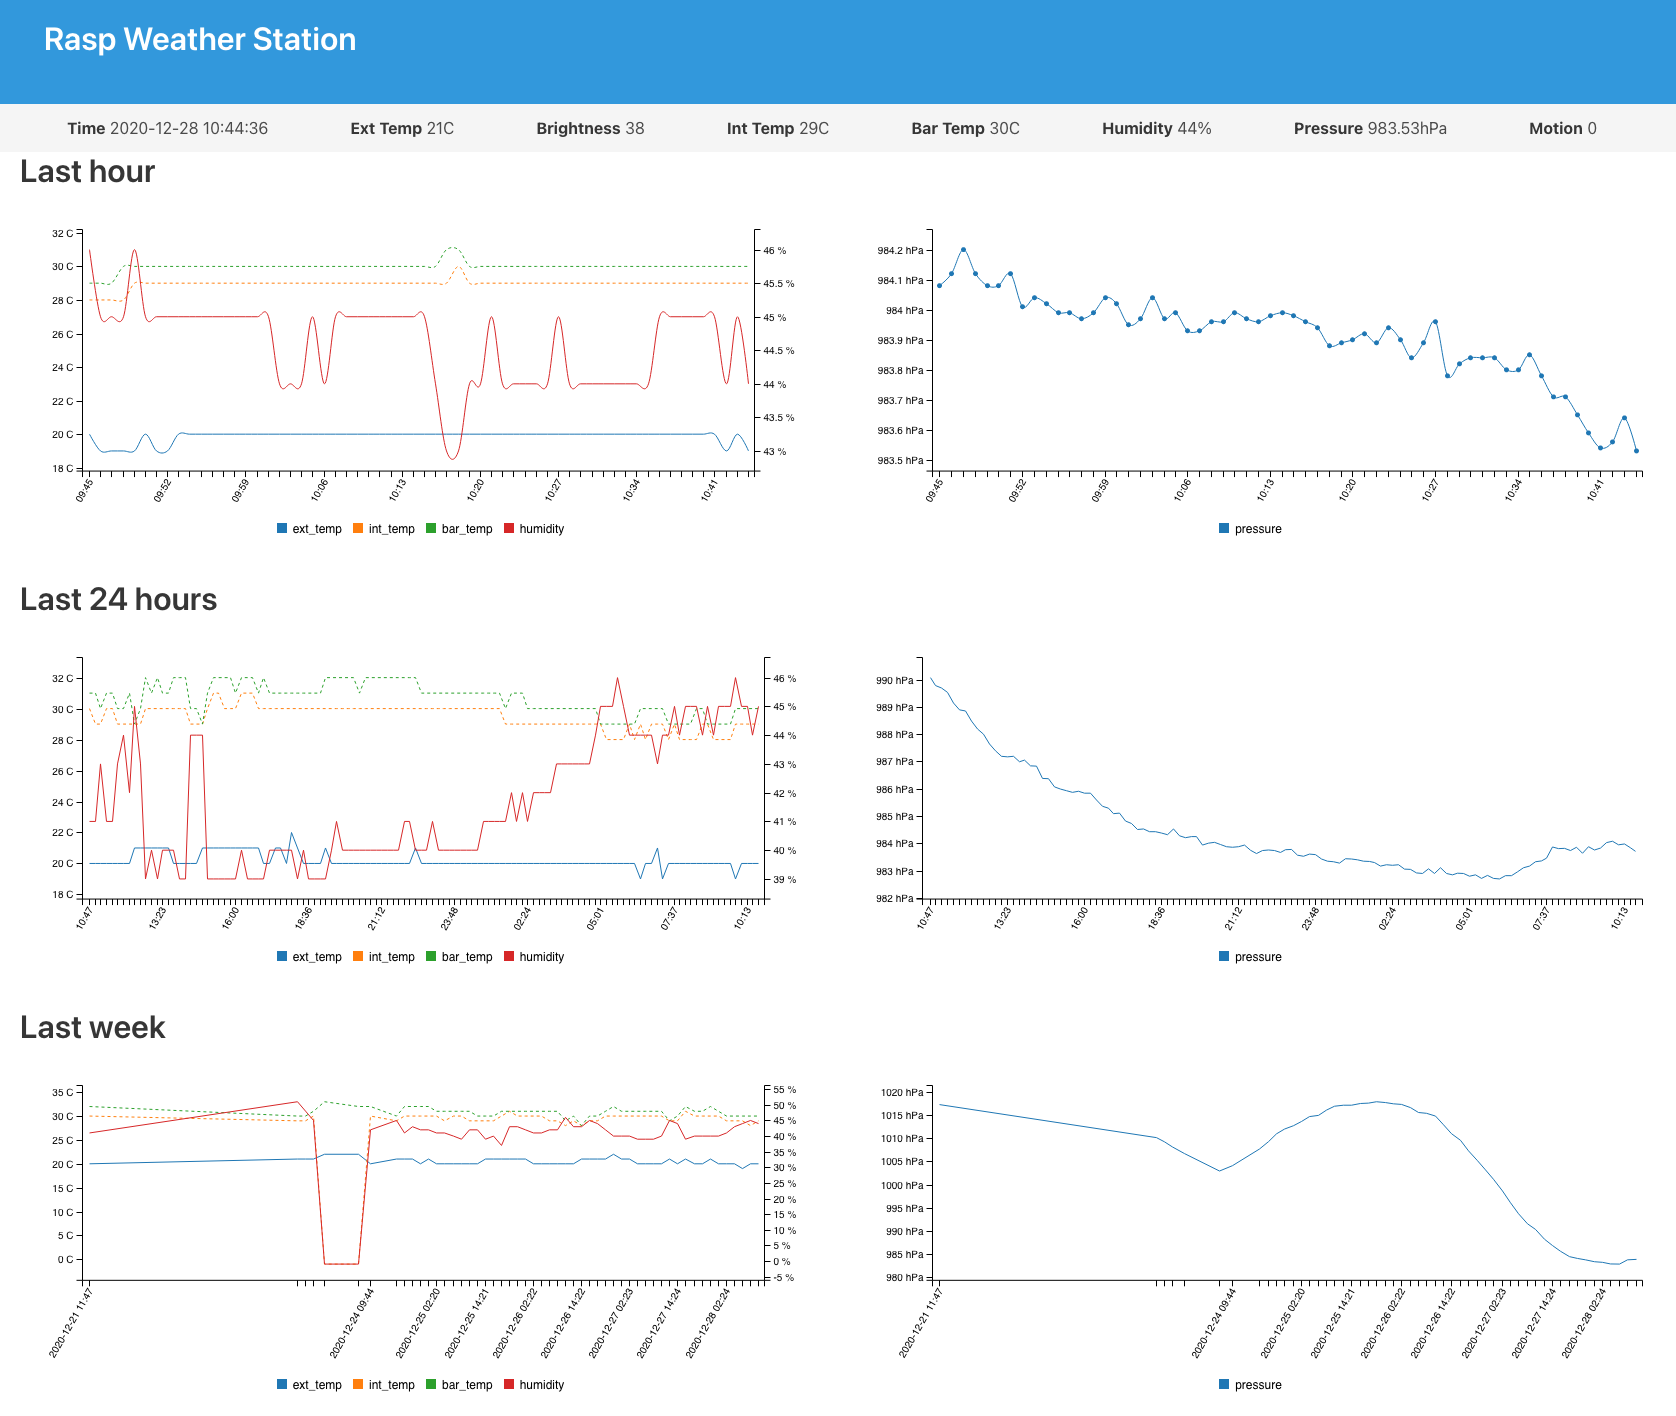Click the 43 % label in Last hour chart
1676x1416 pixels.
pos(775,451)
